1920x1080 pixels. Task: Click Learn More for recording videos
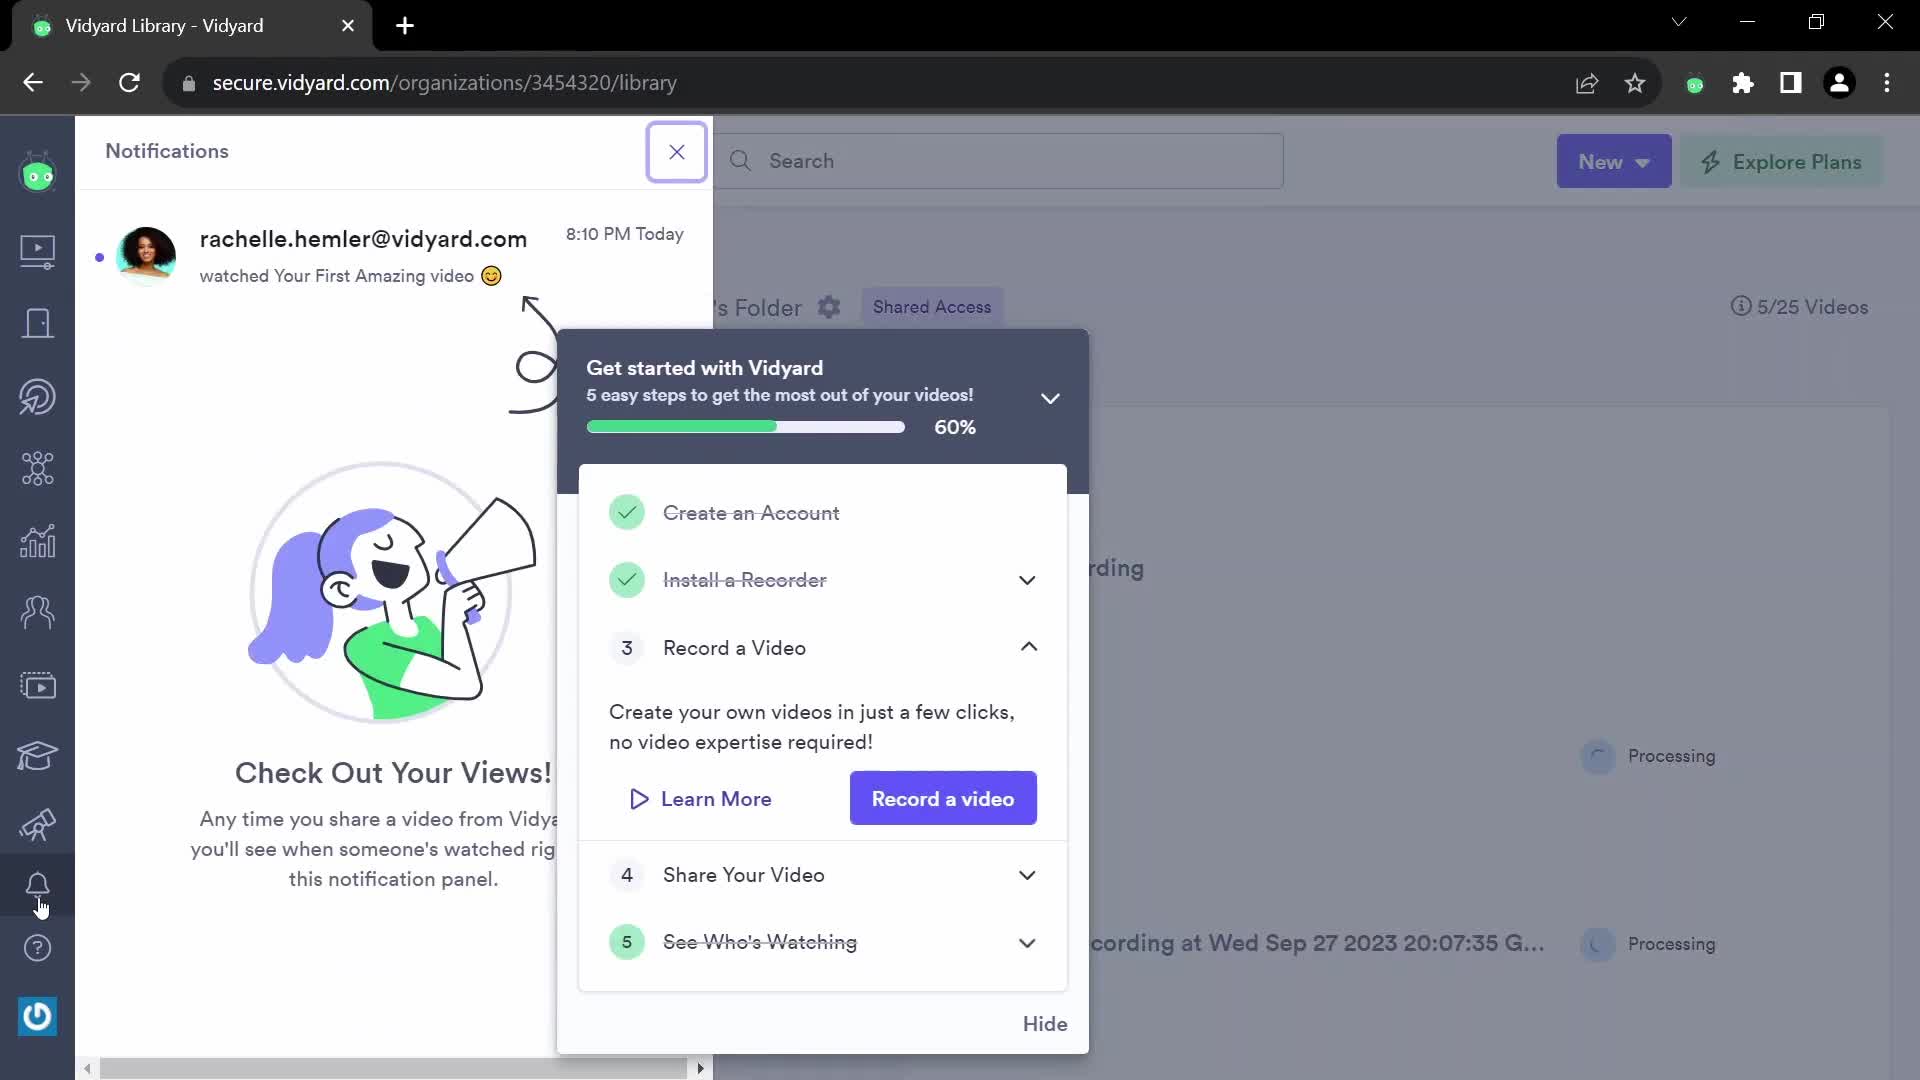click(x=700, y=798)
